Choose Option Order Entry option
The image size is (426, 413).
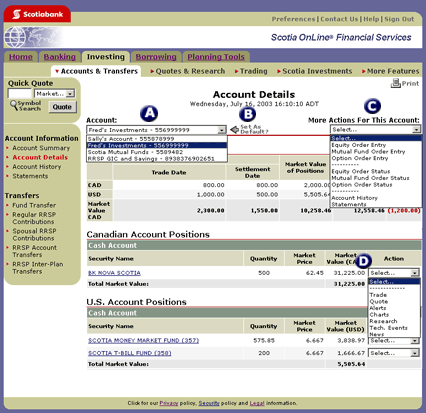click(360, 158)
